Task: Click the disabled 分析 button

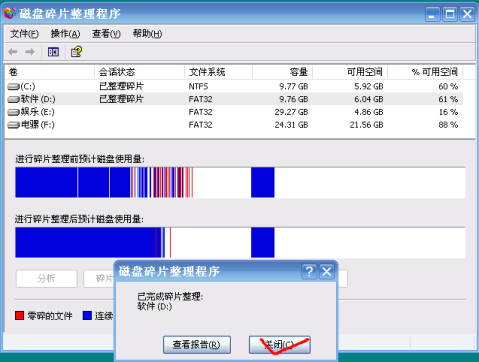Action: coord(47,278)
